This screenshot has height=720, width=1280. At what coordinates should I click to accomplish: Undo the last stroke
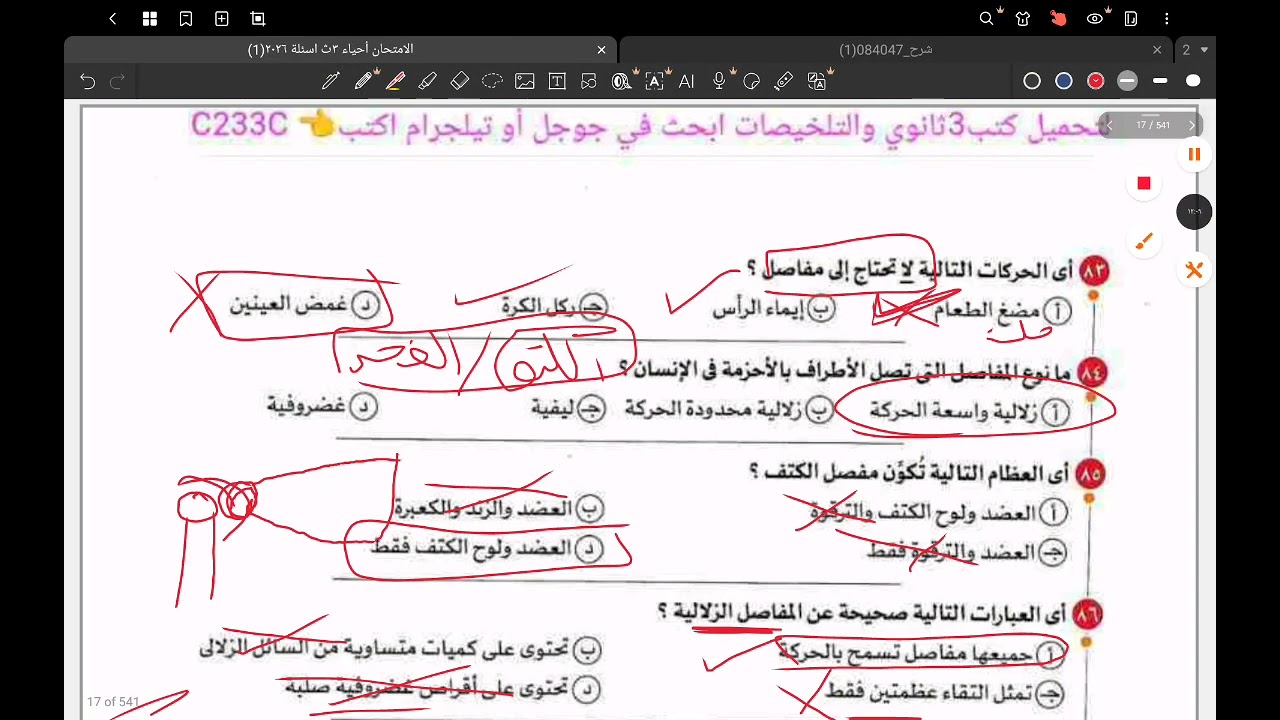pos(88,81)
